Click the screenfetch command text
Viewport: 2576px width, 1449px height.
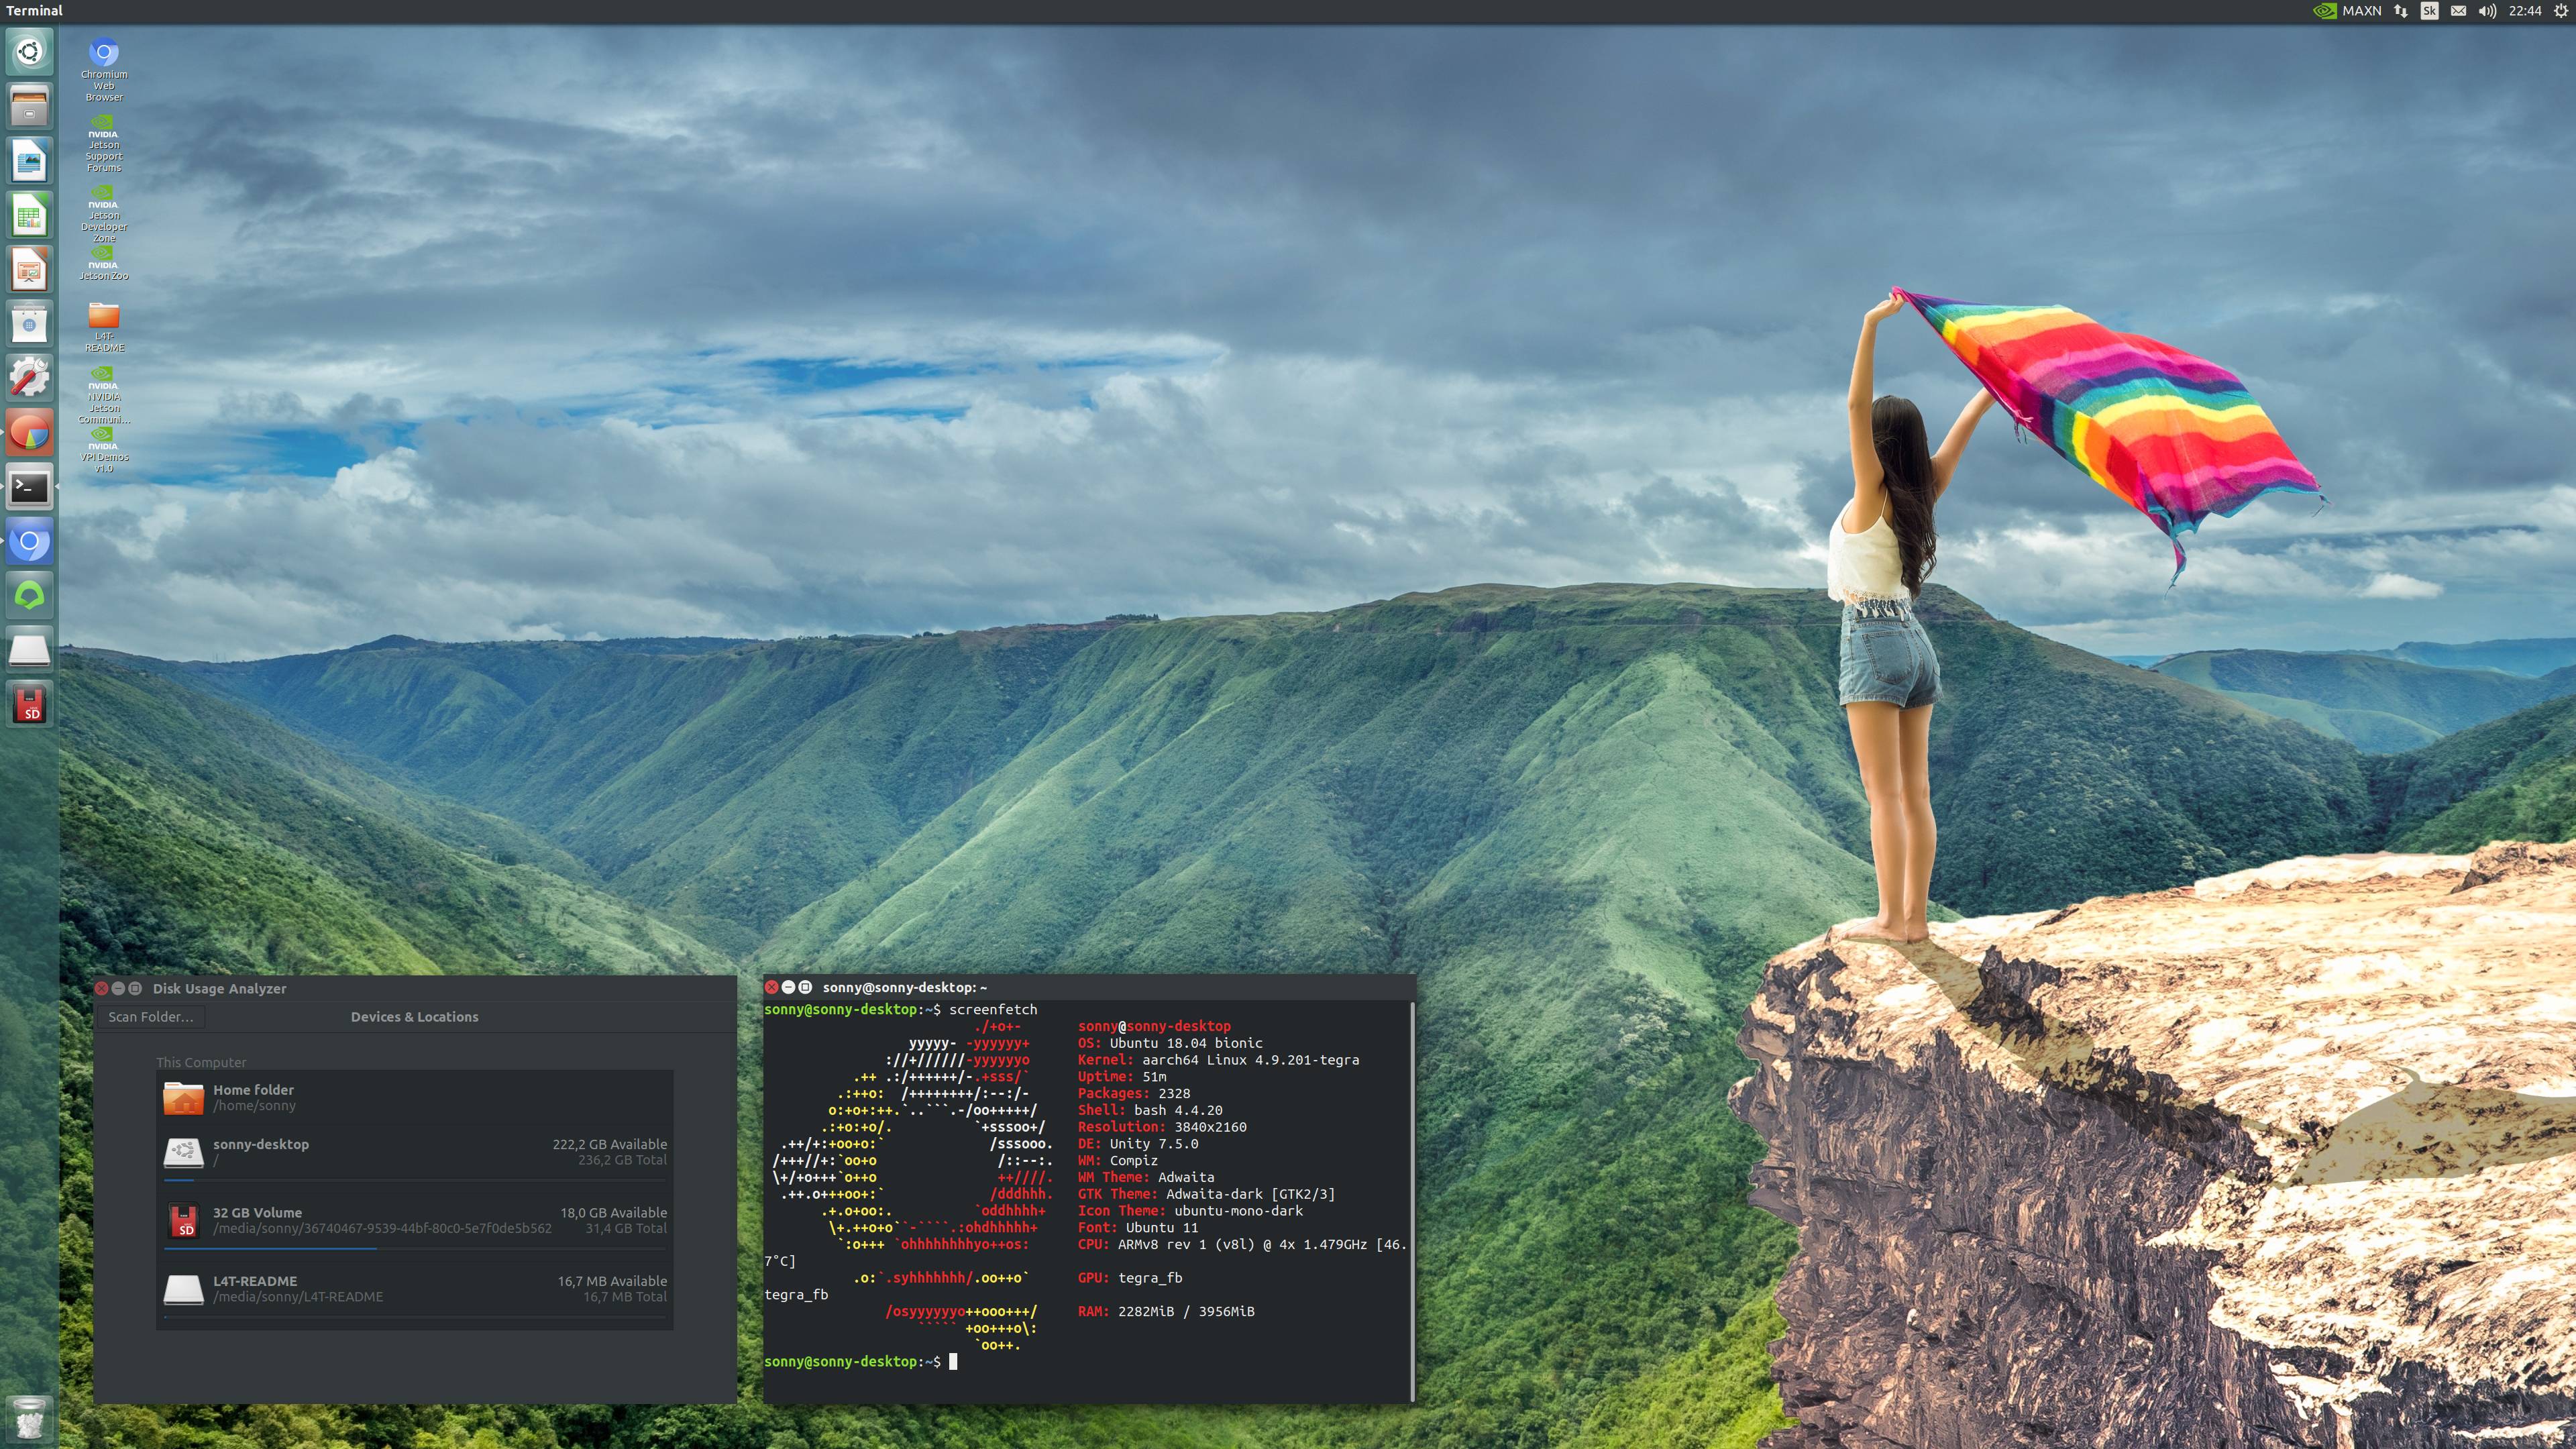pos(993,1009)
